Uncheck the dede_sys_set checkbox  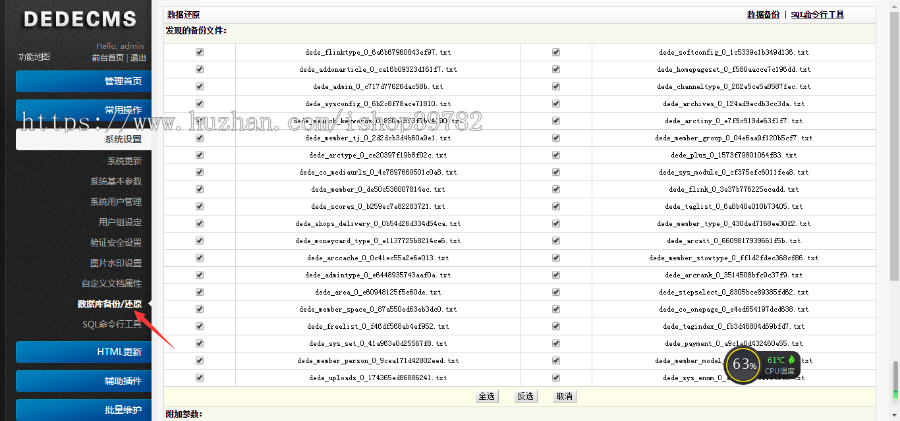click(199, 343)
